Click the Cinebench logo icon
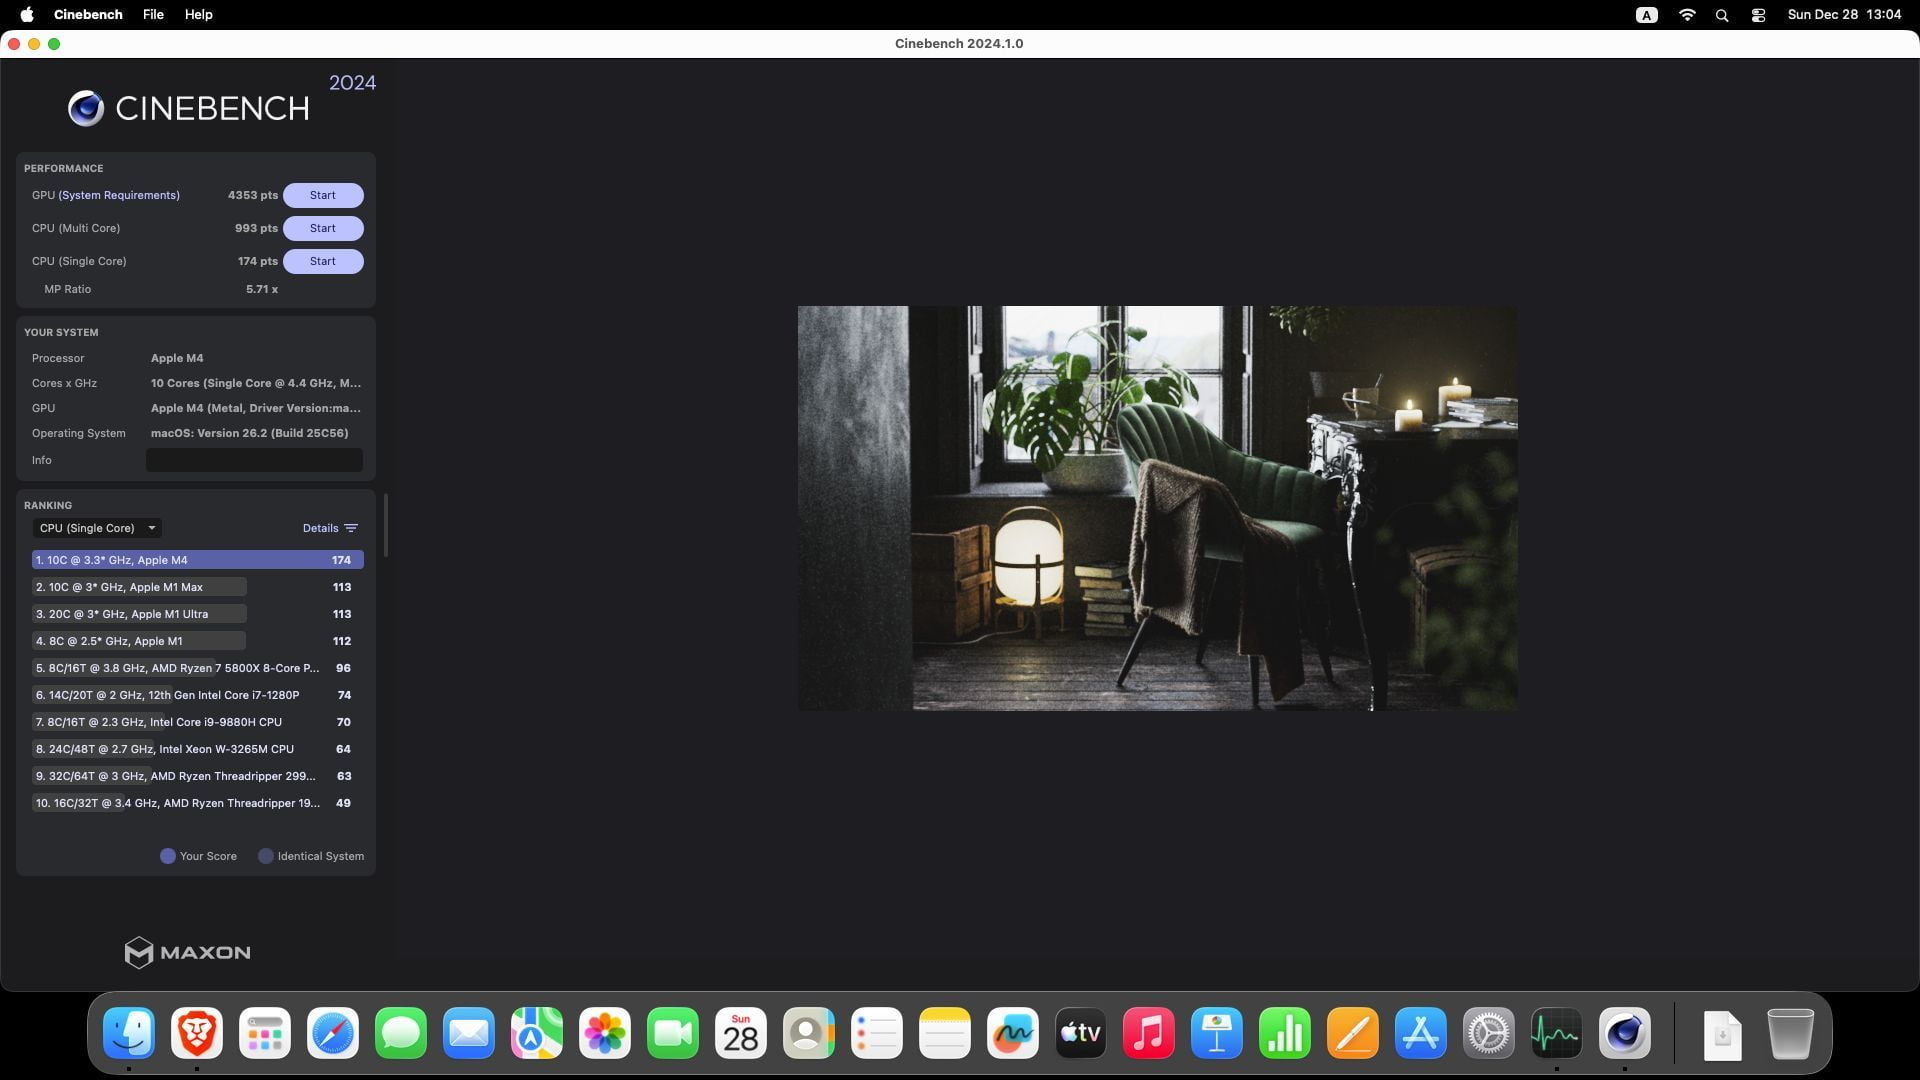 [x=86, y=108]
